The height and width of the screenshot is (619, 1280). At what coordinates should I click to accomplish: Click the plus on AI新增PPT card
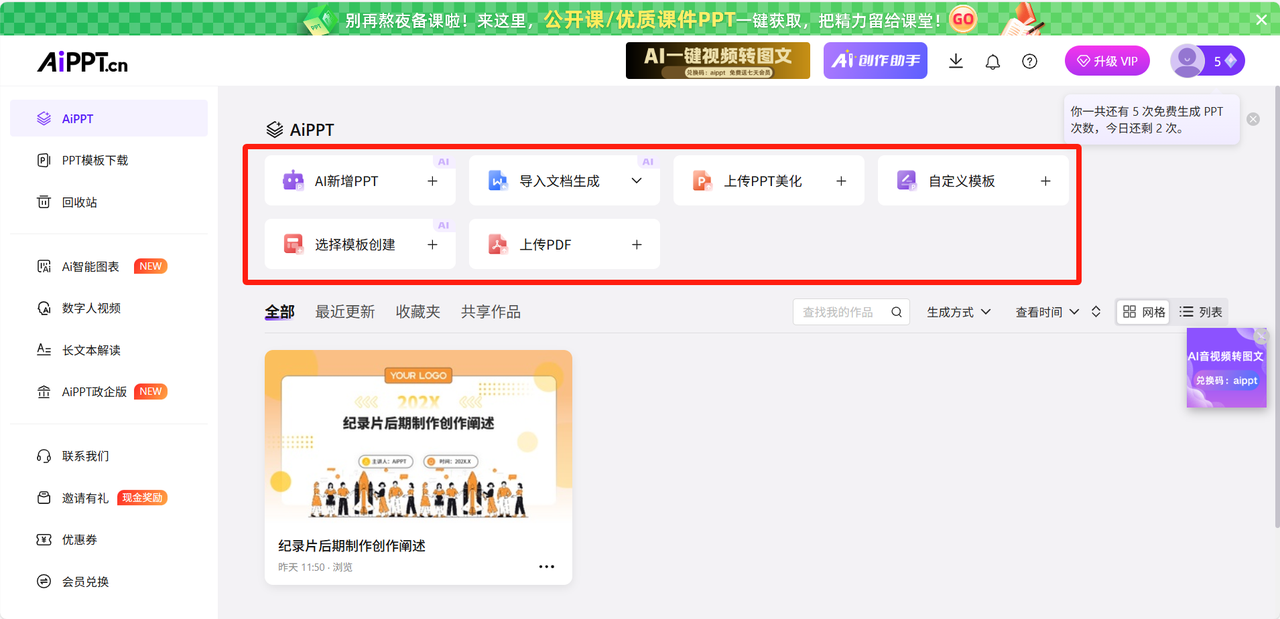click(432, 181)
